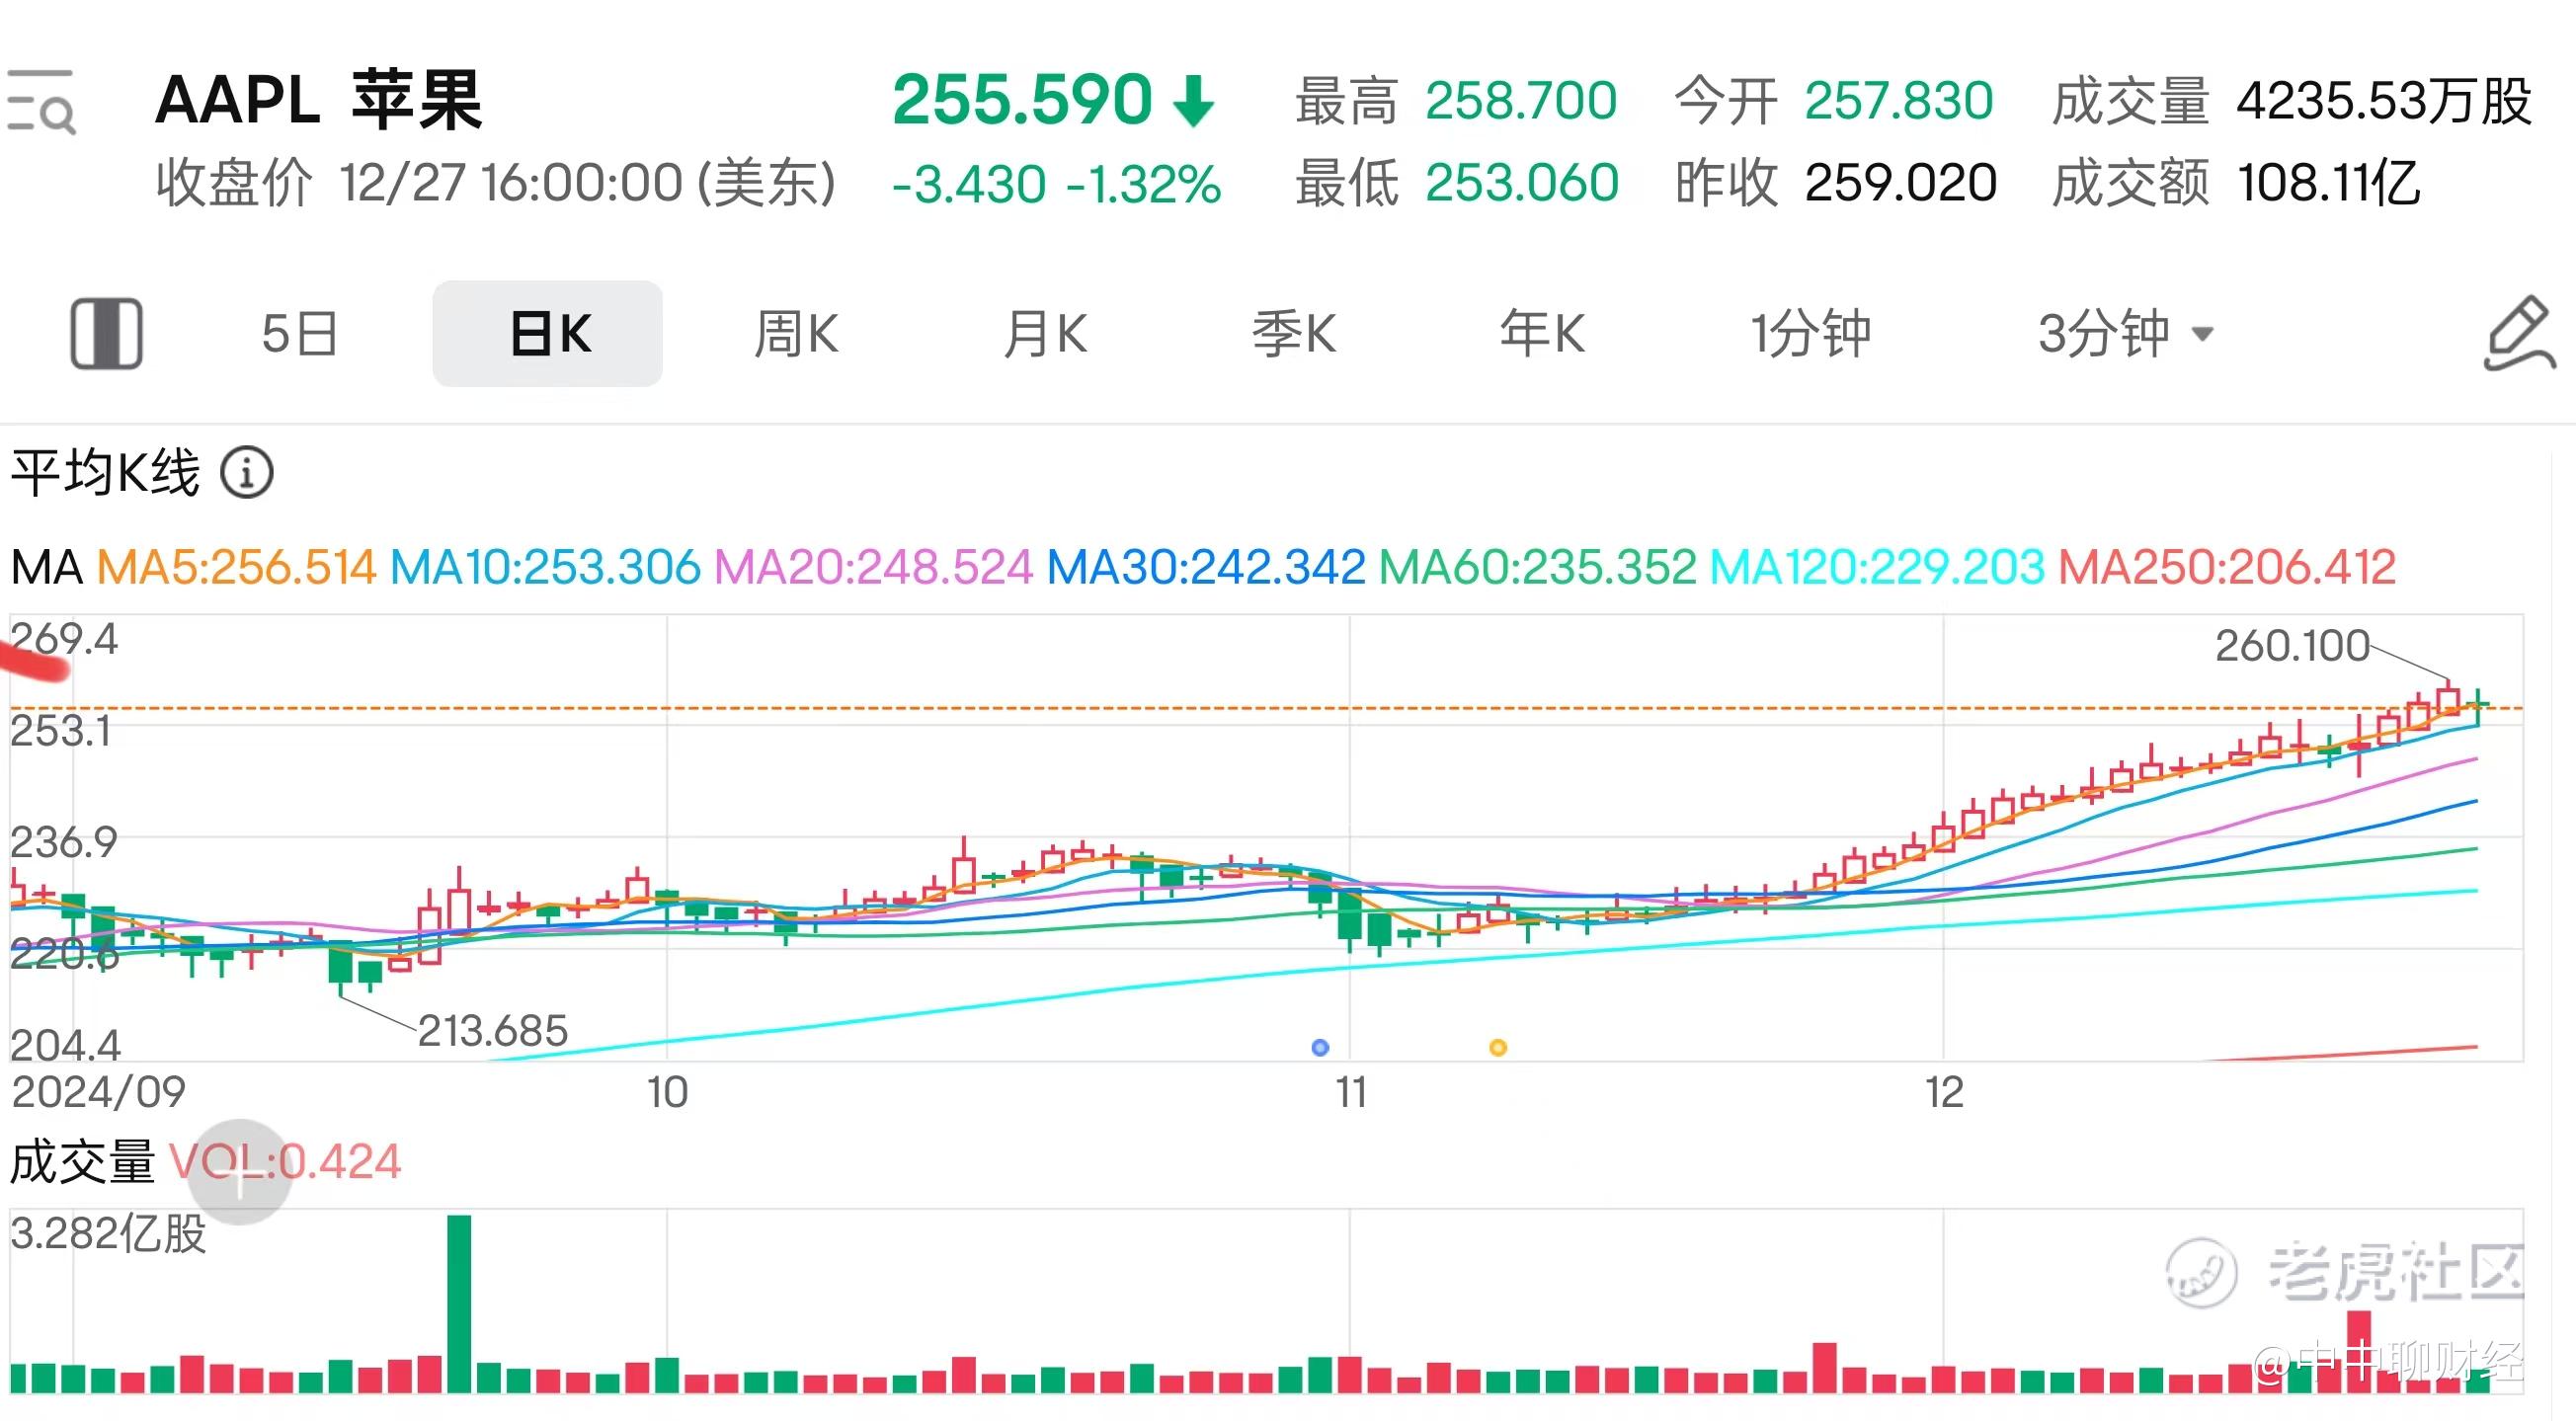2576x1421 pixels.
Task: Select the 季K period
Action: 1294,334
